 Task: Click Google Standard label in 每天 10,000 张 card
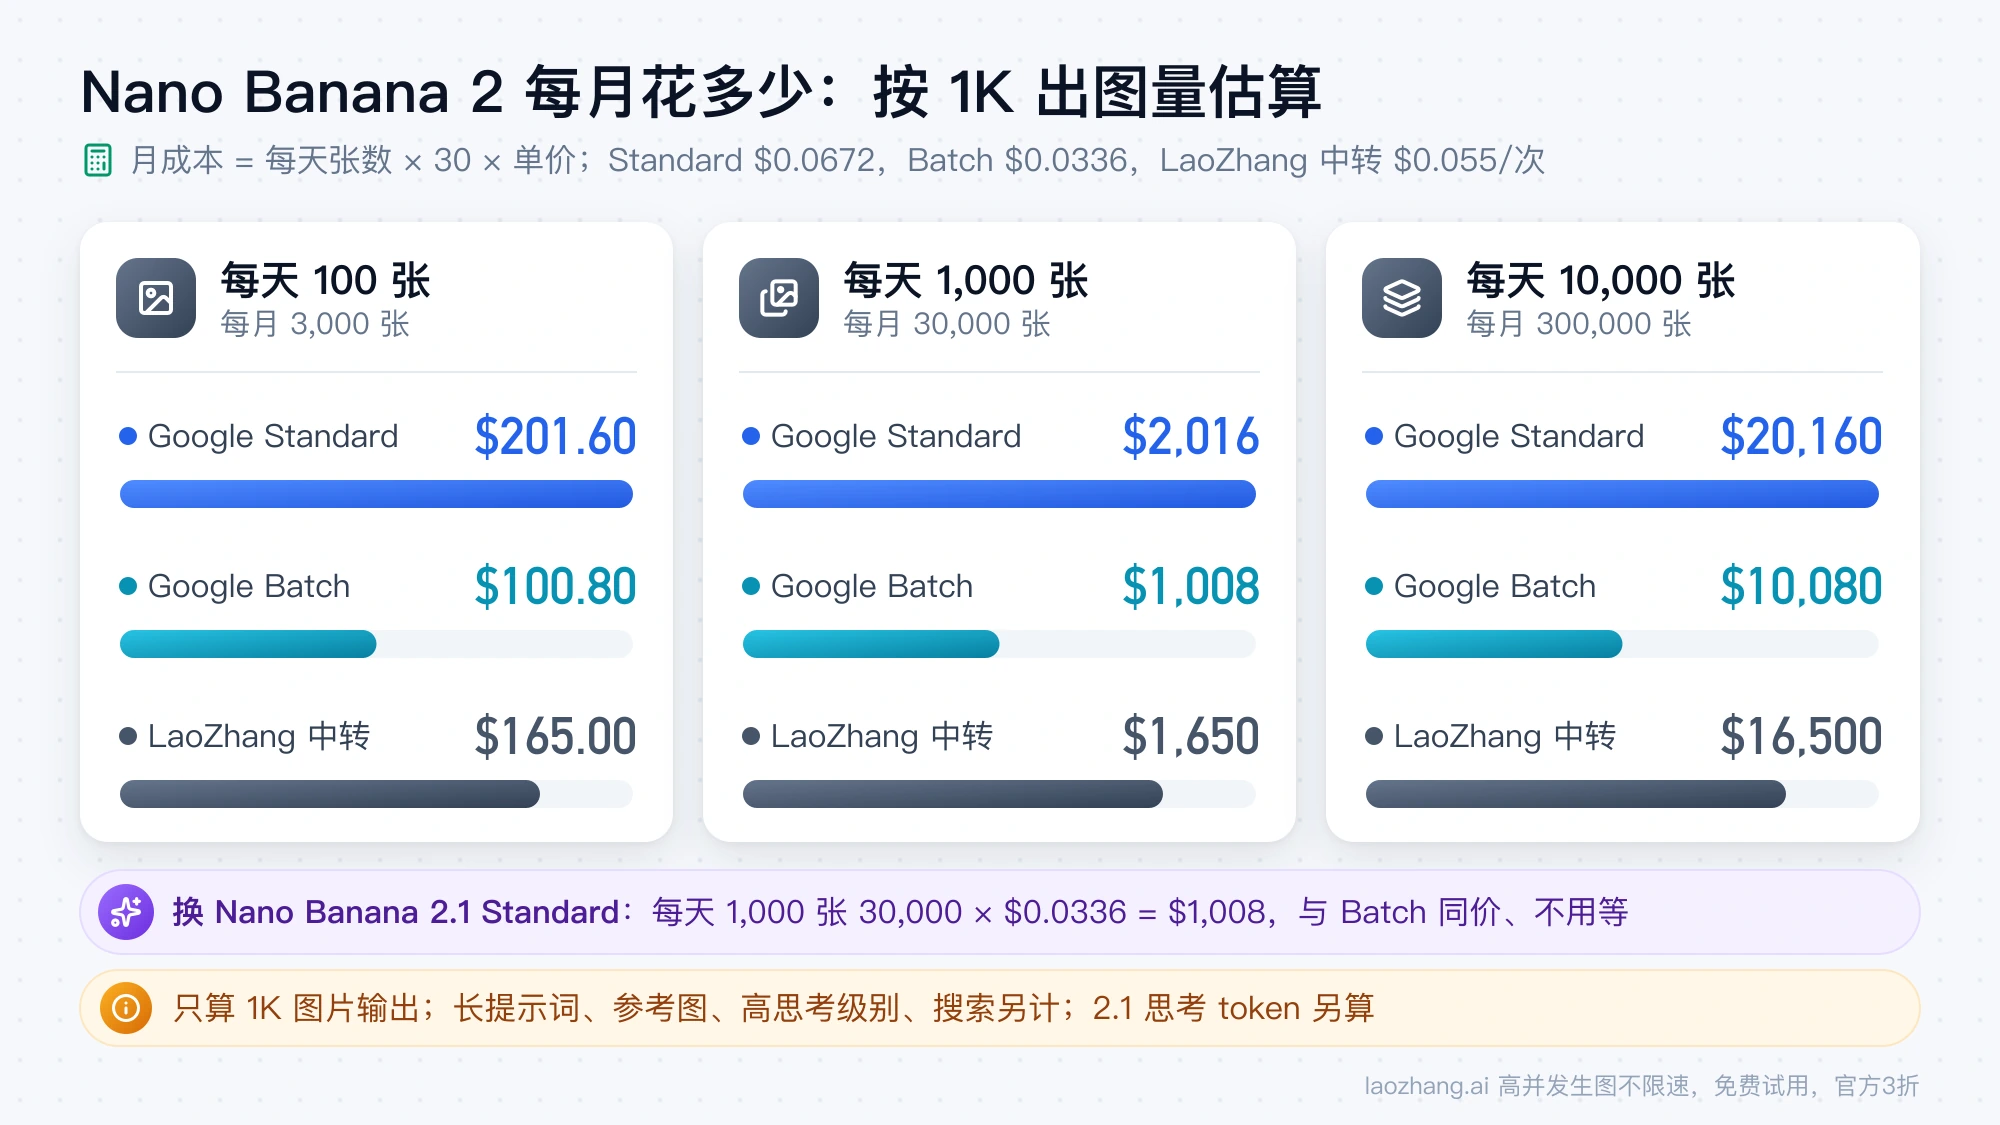[1519, 437]
